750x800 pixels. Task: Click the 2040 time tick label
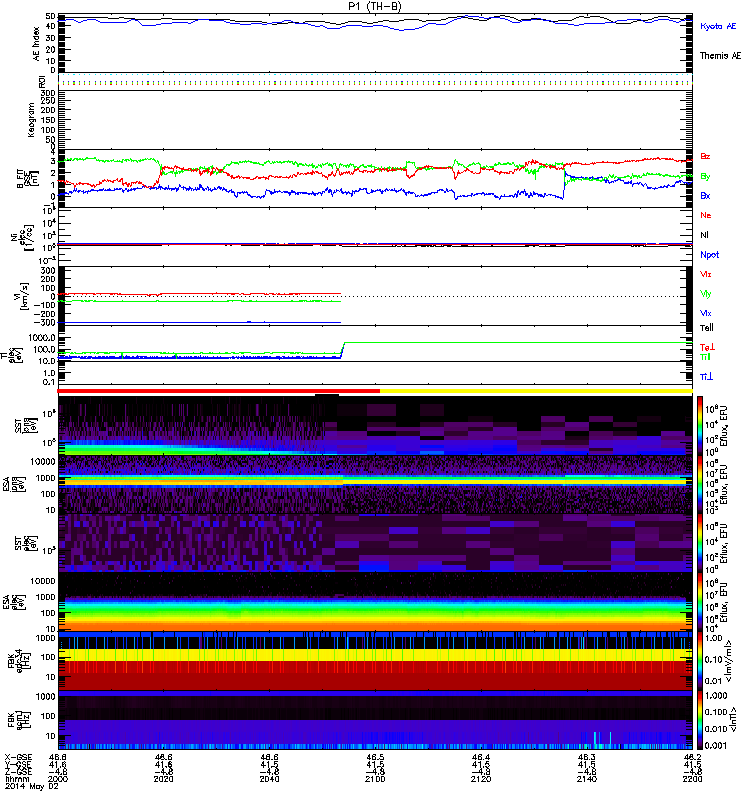[x=269, y=779]
